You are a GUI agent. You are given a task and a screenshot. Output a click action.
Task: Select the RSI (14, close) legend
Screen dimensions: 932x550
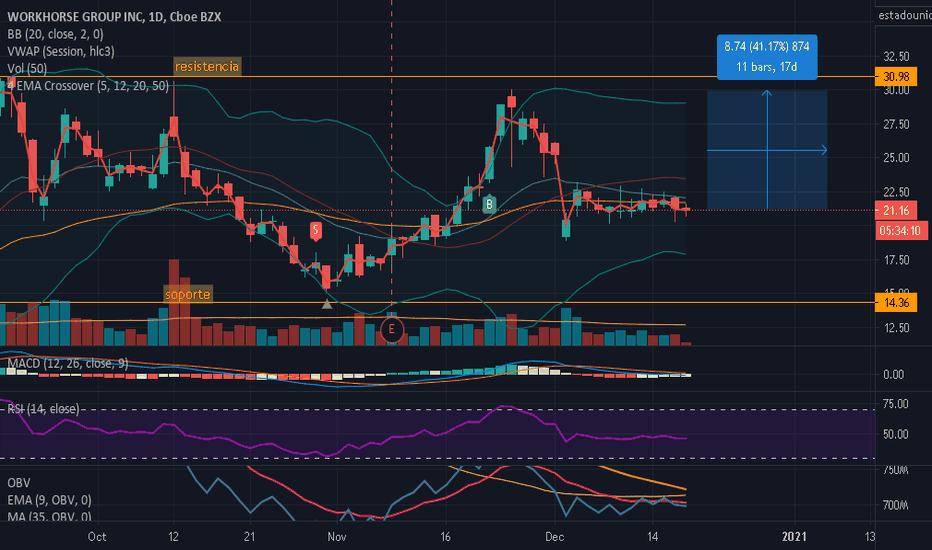pyautogui.click(x=43, y=408)
